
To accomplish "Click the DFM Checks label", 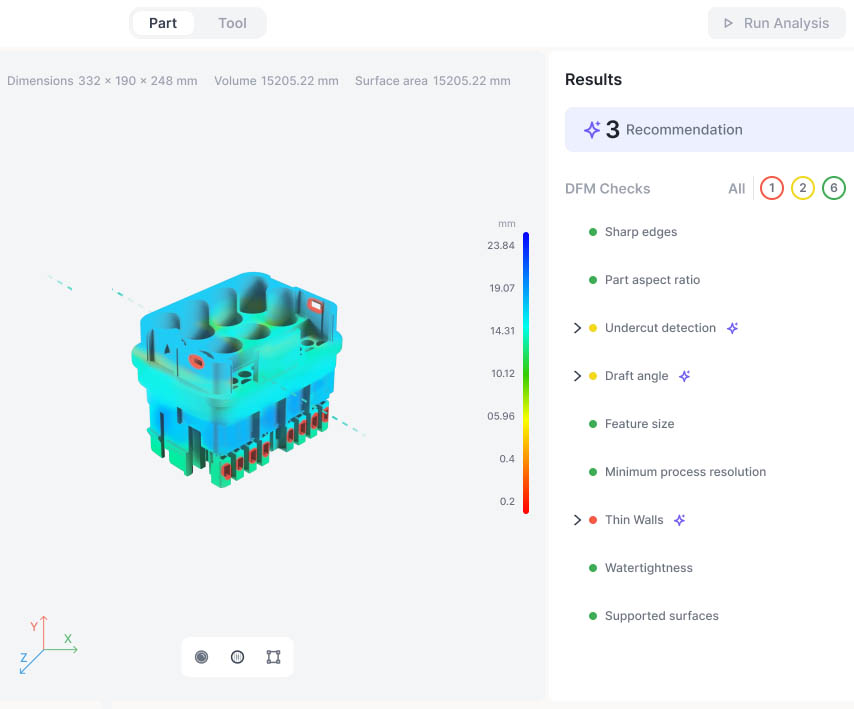I will (607, 189).
